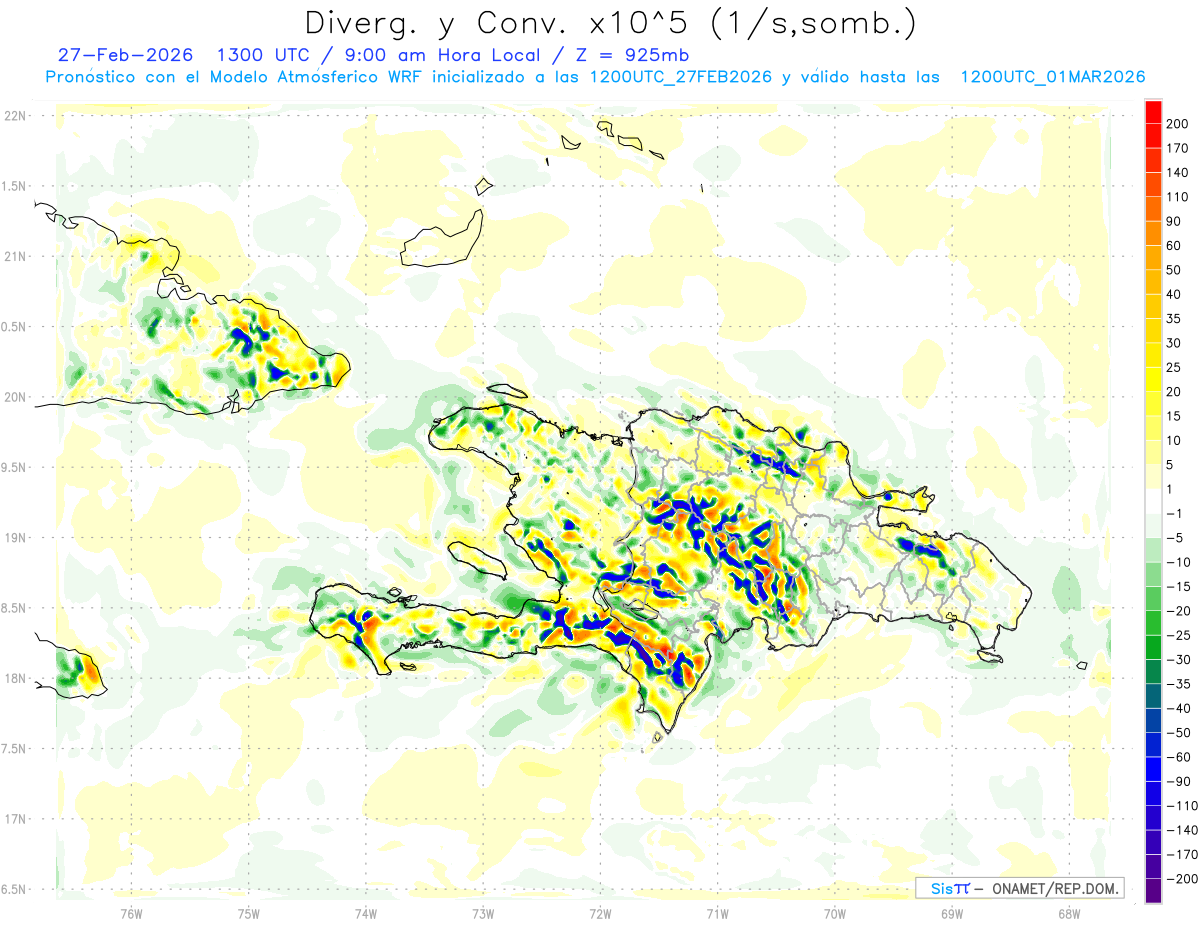The image size is (1200, 927).
Task: Click the 1200UTC_01MAR2026 valid time text
Action: click(x=1052, y=77)
